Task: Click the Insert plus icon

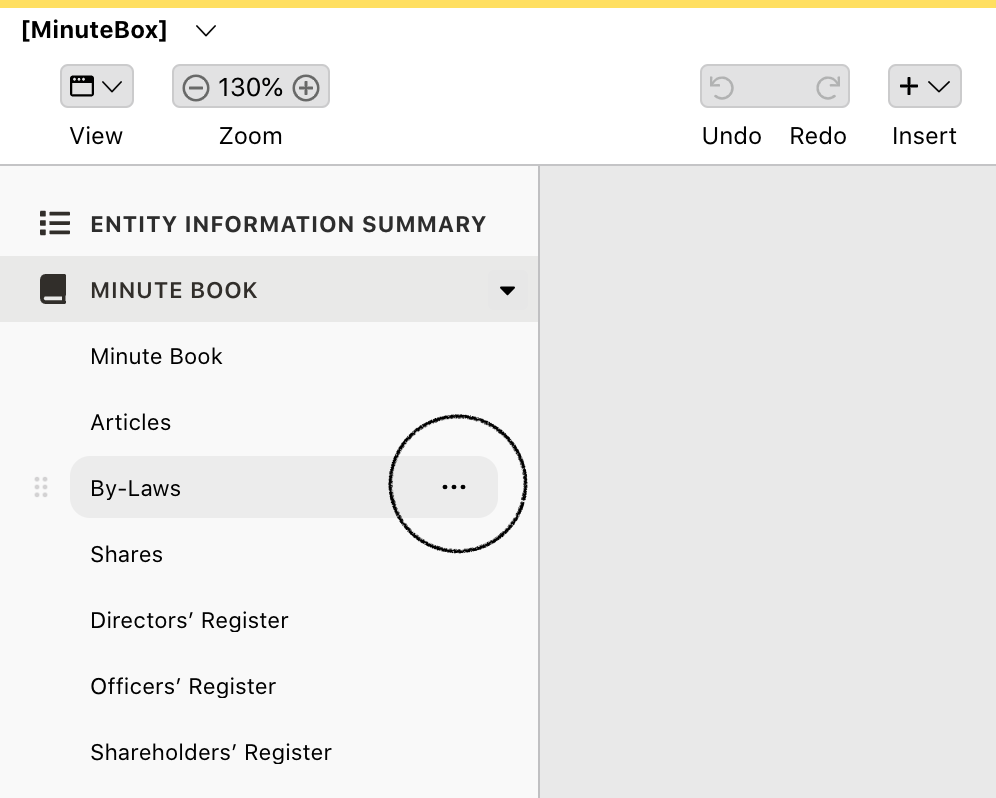Action: click(909, 86)
